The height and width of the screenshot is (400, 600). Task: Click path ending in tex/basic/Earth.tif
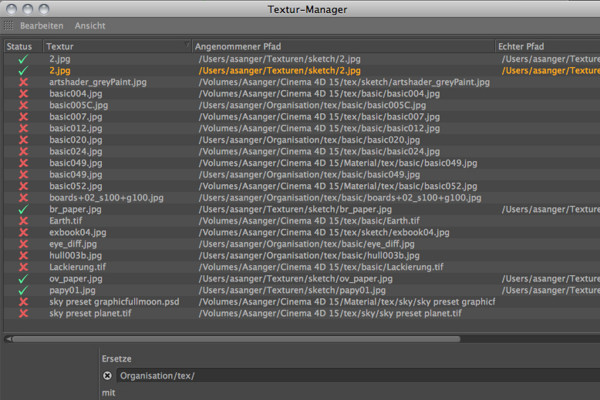309,221
